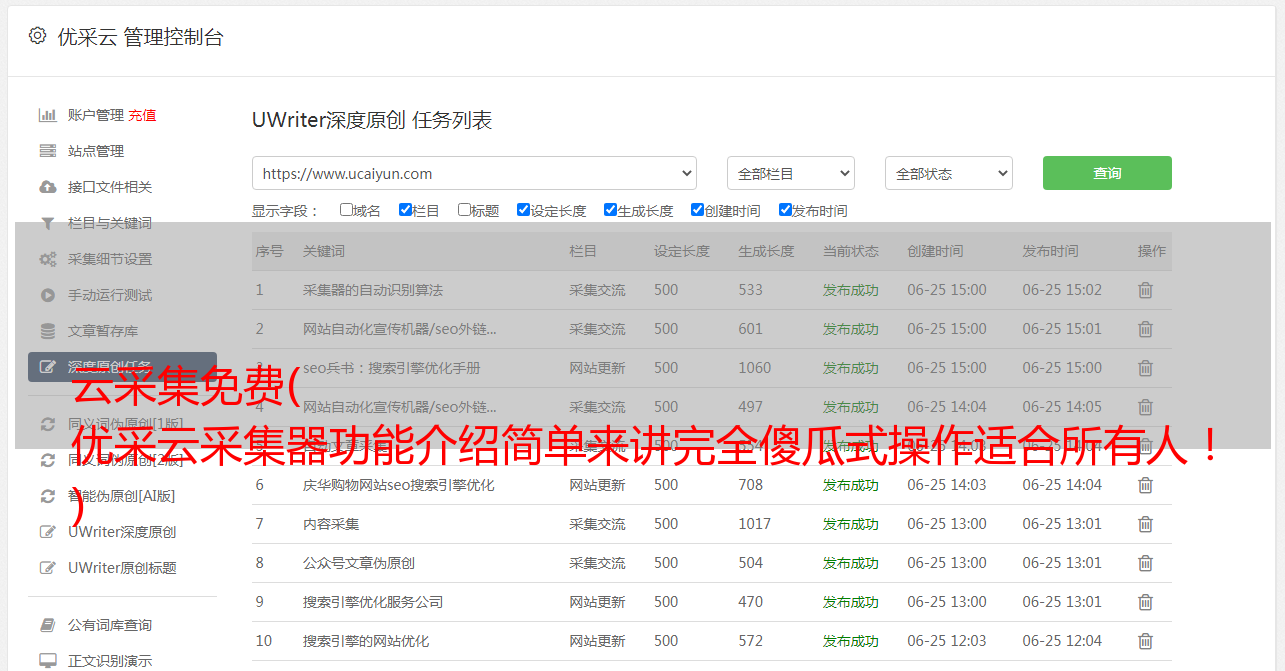Click the green 查询 button
The height and width of the screenshot is (671, 1285).
pos(1106,173)
